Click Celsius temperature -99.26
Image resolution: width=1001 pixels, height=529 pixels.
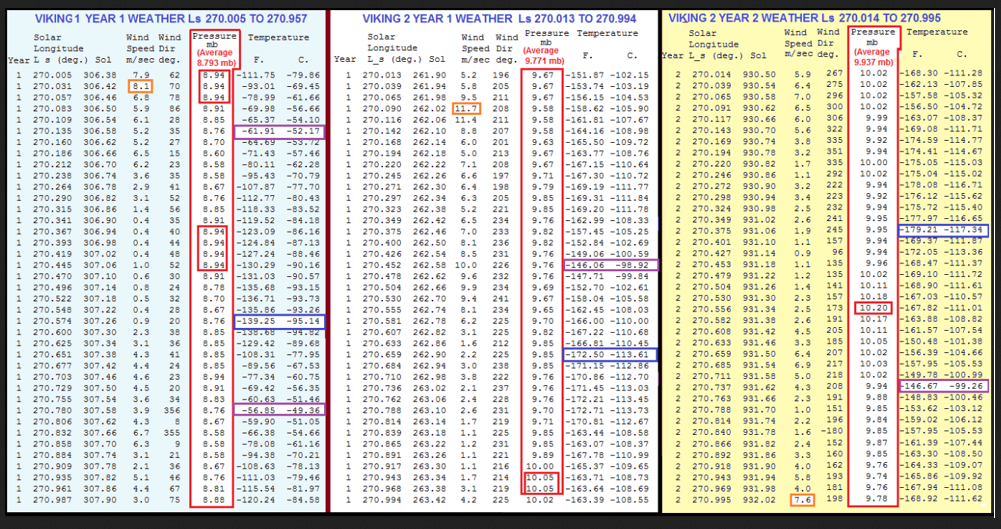tap(967, 386)
